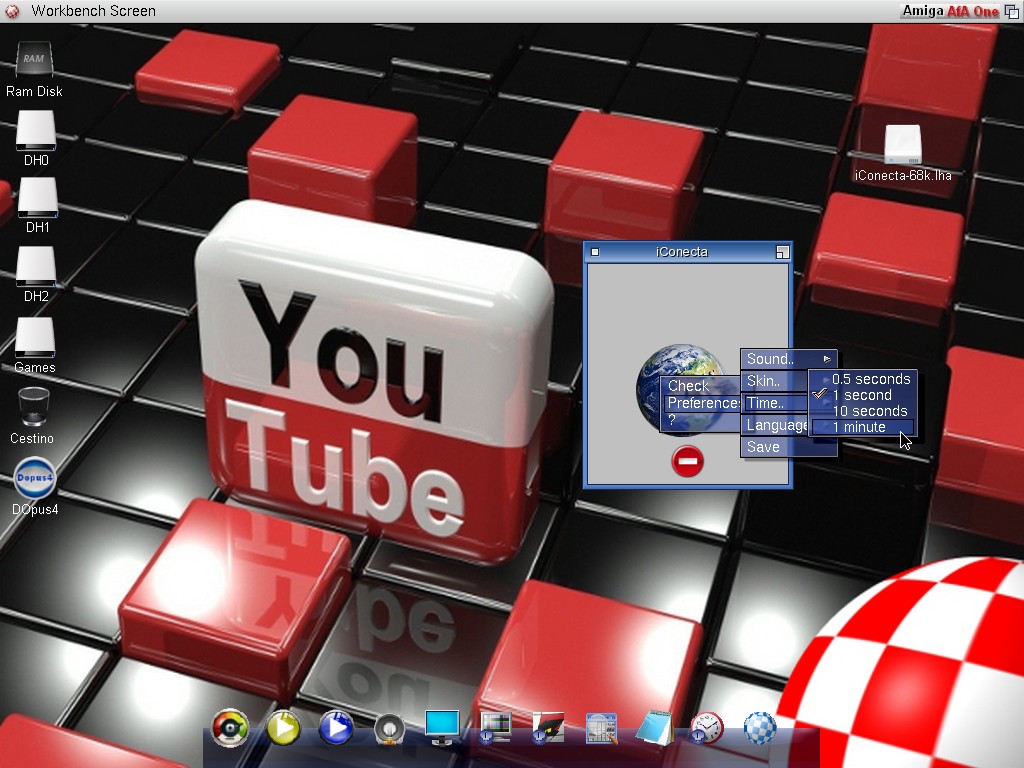Click the Check menu entry

click(x=688, y=386)
